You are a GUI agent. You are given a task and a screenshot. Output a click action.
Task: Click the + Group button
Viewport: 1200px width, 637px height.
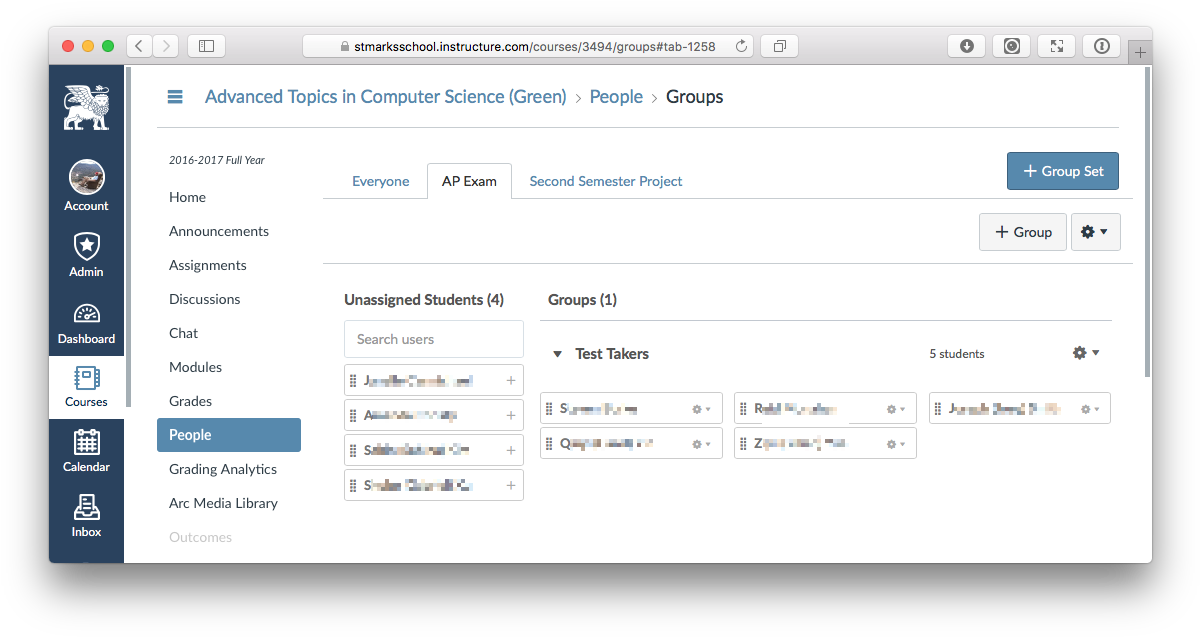[x=1022, y=232]
